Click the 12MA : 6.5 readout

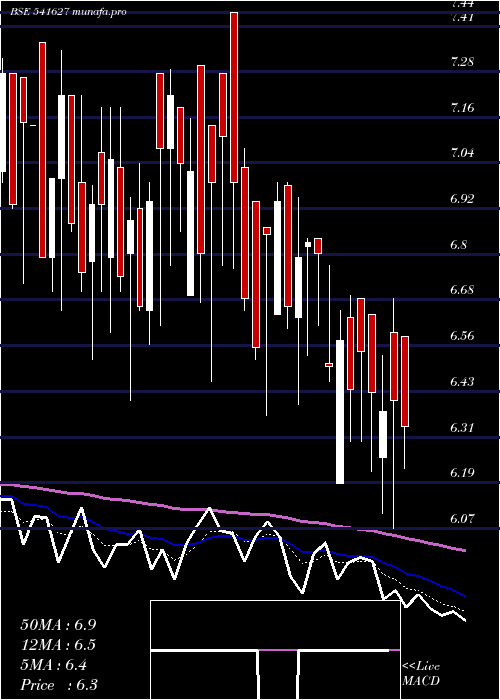click(x=58, y=645)
